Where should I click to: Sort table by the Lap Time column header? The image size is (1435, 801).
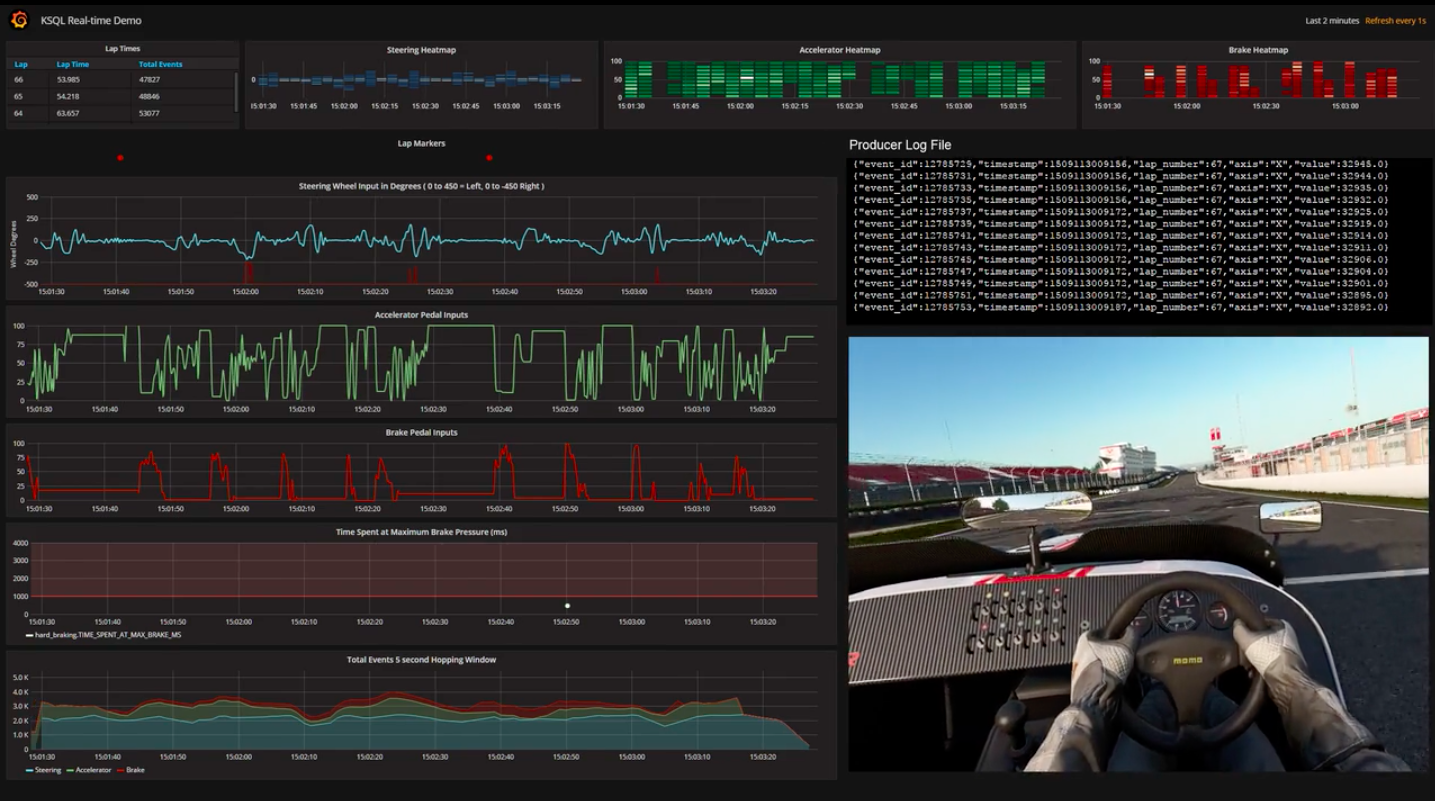(73, 64)
